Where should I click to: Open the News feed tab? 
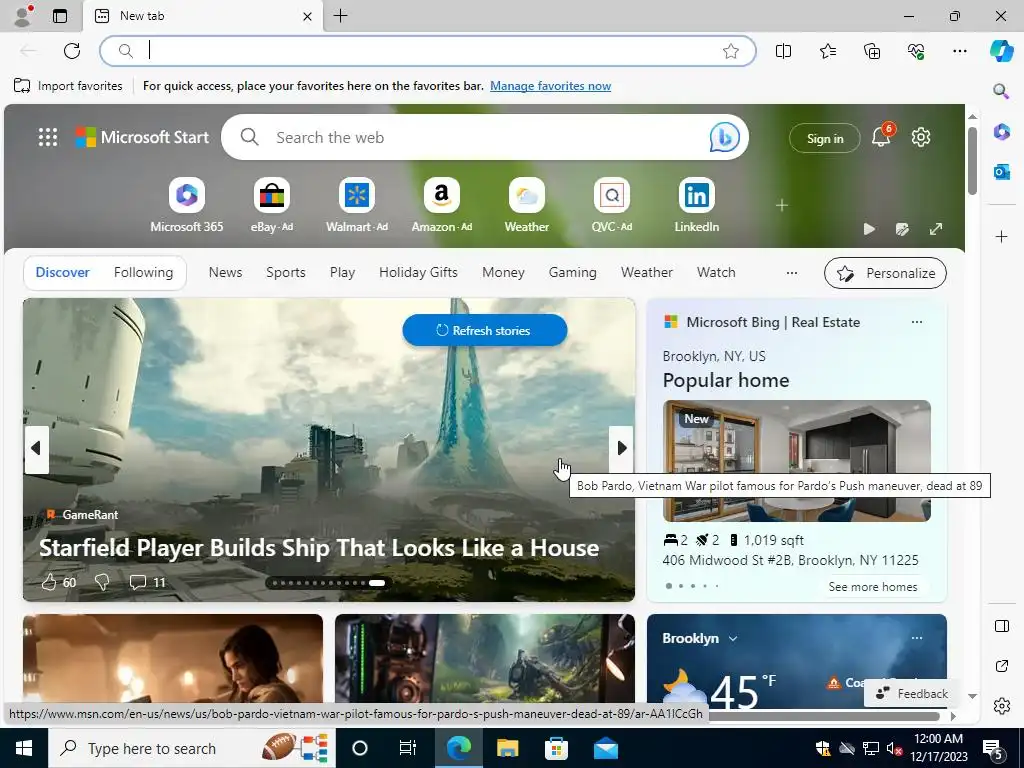tap(225, 272)
